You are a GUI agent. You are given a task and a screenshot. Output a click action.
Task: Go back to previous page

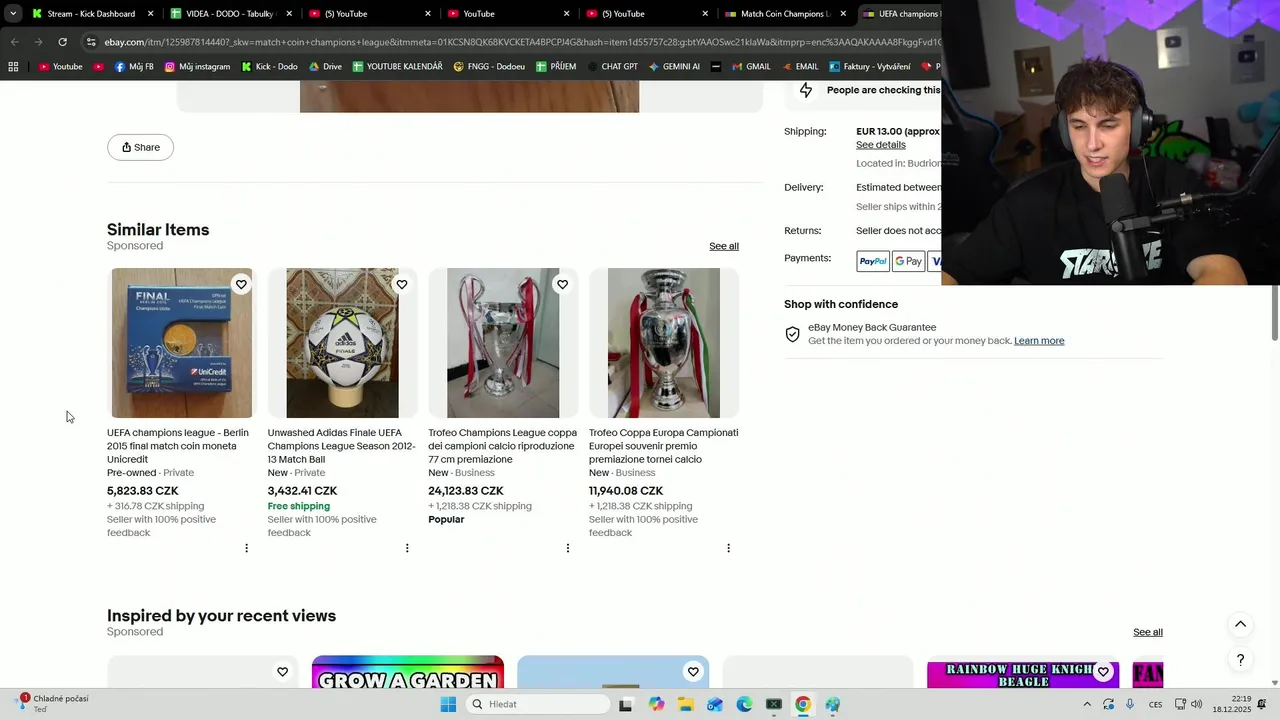(14, 42)
